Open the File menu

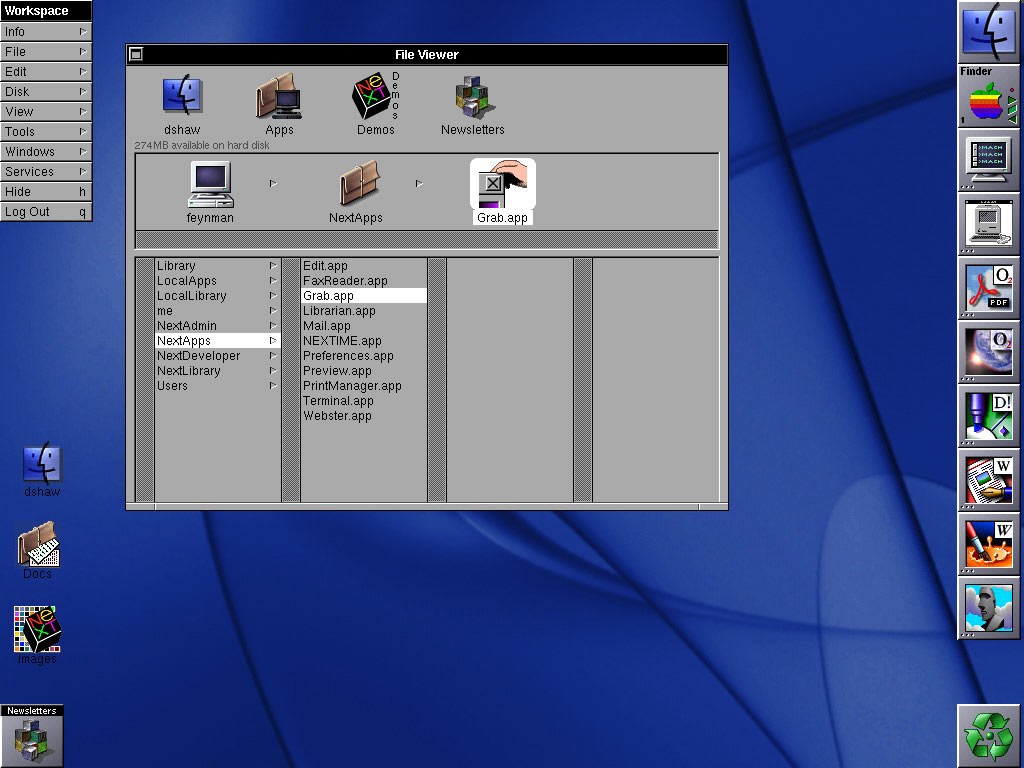coord(46,52)
